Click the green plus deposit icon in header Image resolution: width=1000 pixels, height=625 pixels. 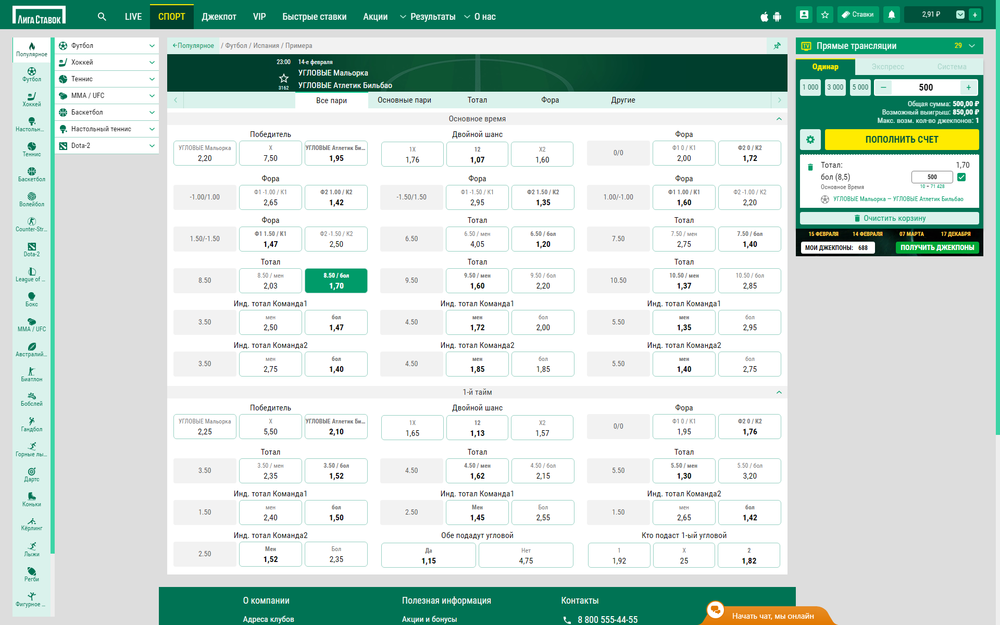(x=974, y=15)
